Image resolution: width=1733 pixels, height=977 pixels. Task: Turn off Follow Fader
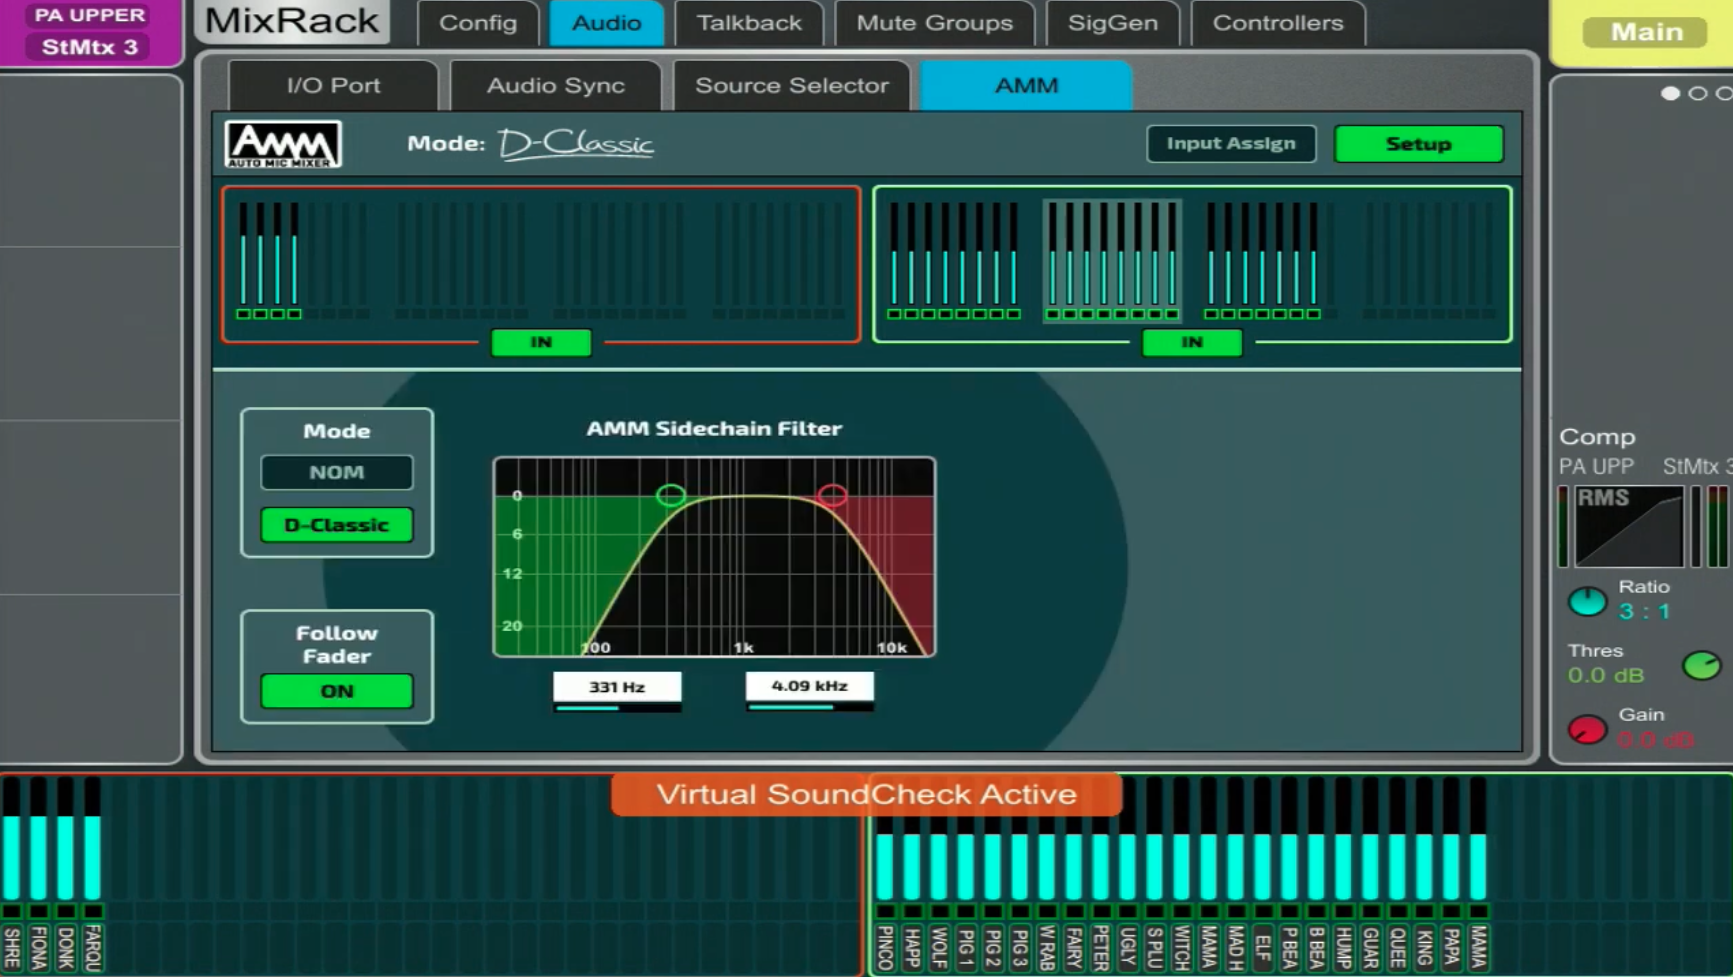(x=336, y=691)
